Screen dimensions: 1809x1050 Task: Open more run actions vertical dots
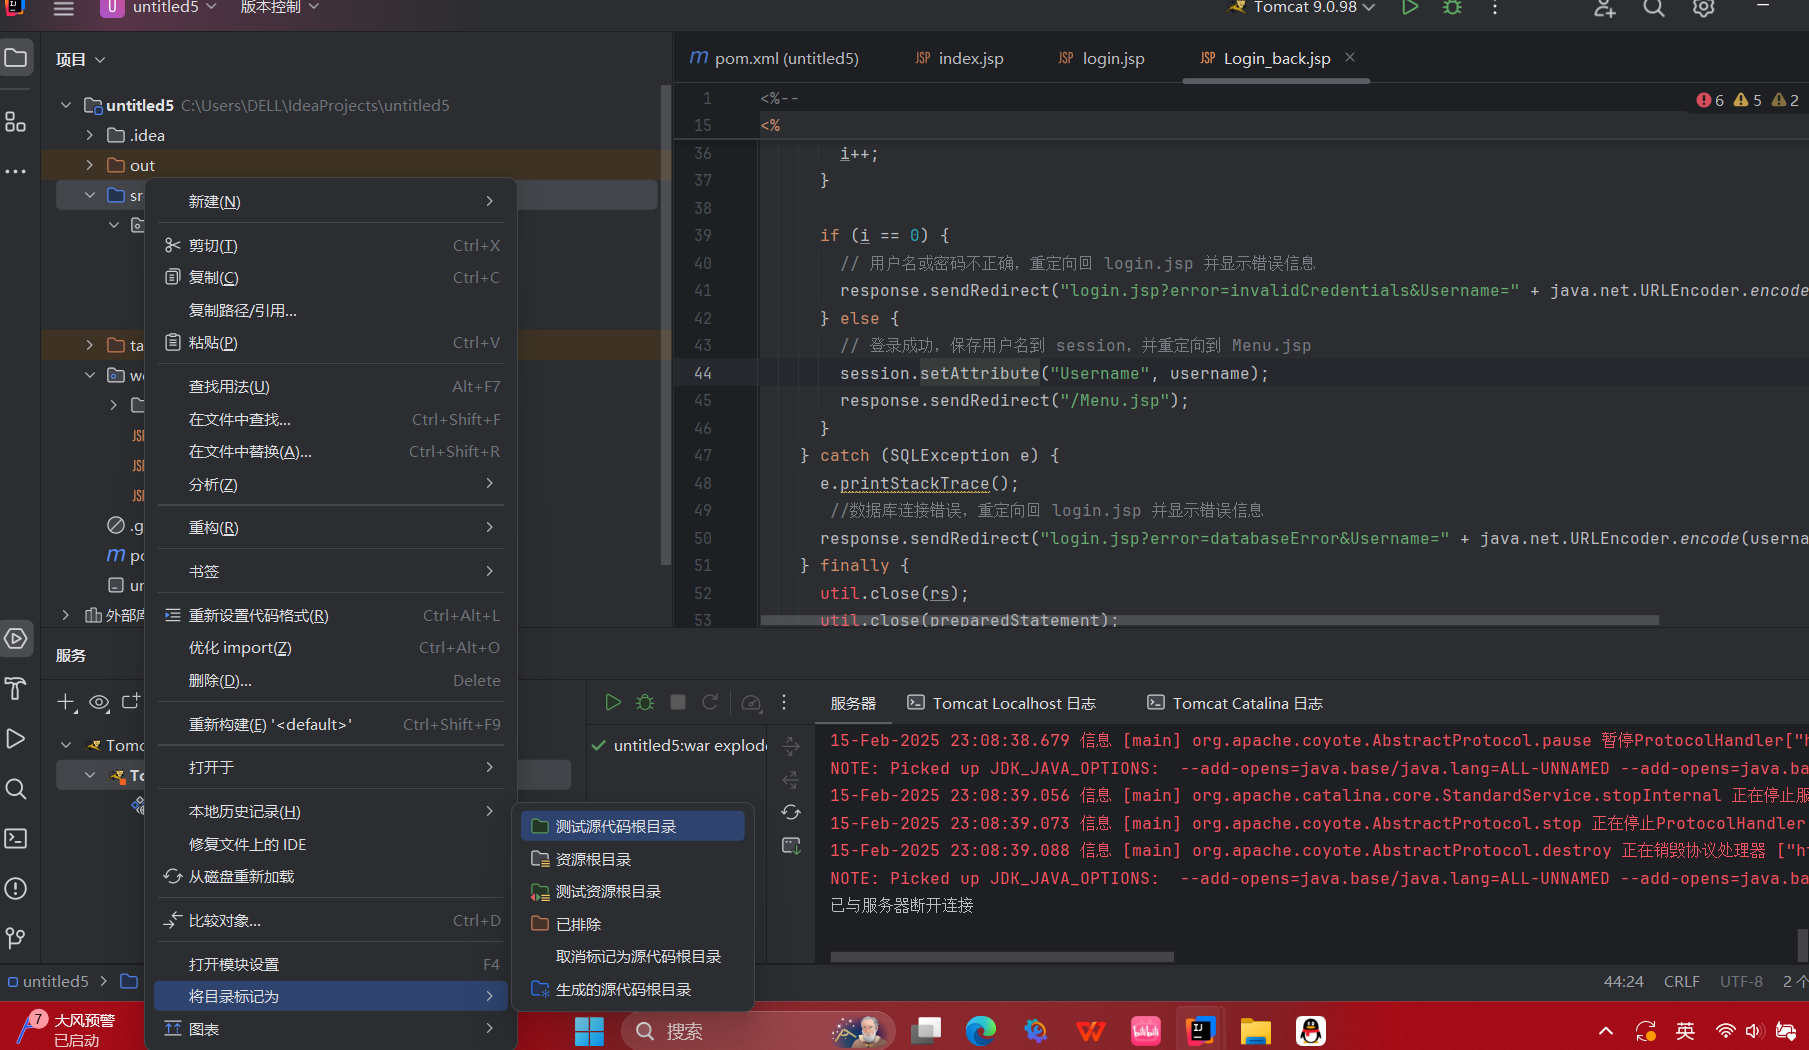(x=1495, y=8)
